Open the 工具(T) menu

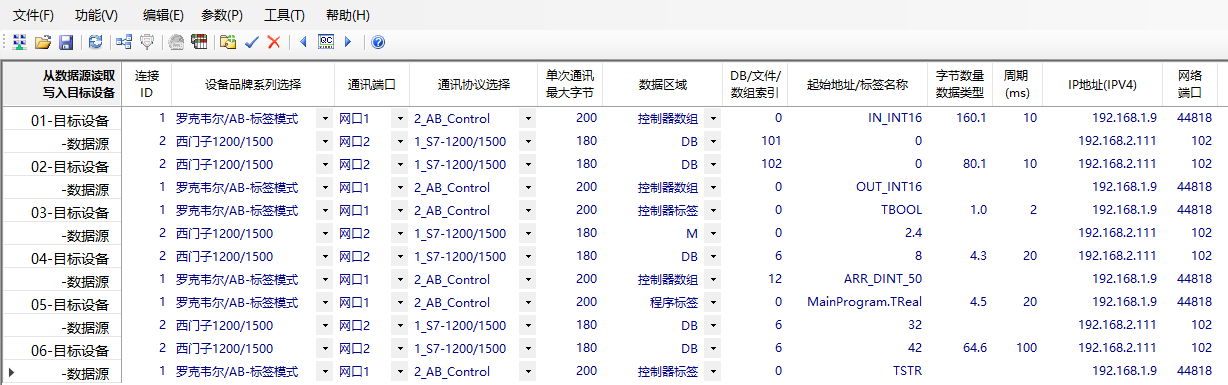pyautogui.click(x=285, y=15)
